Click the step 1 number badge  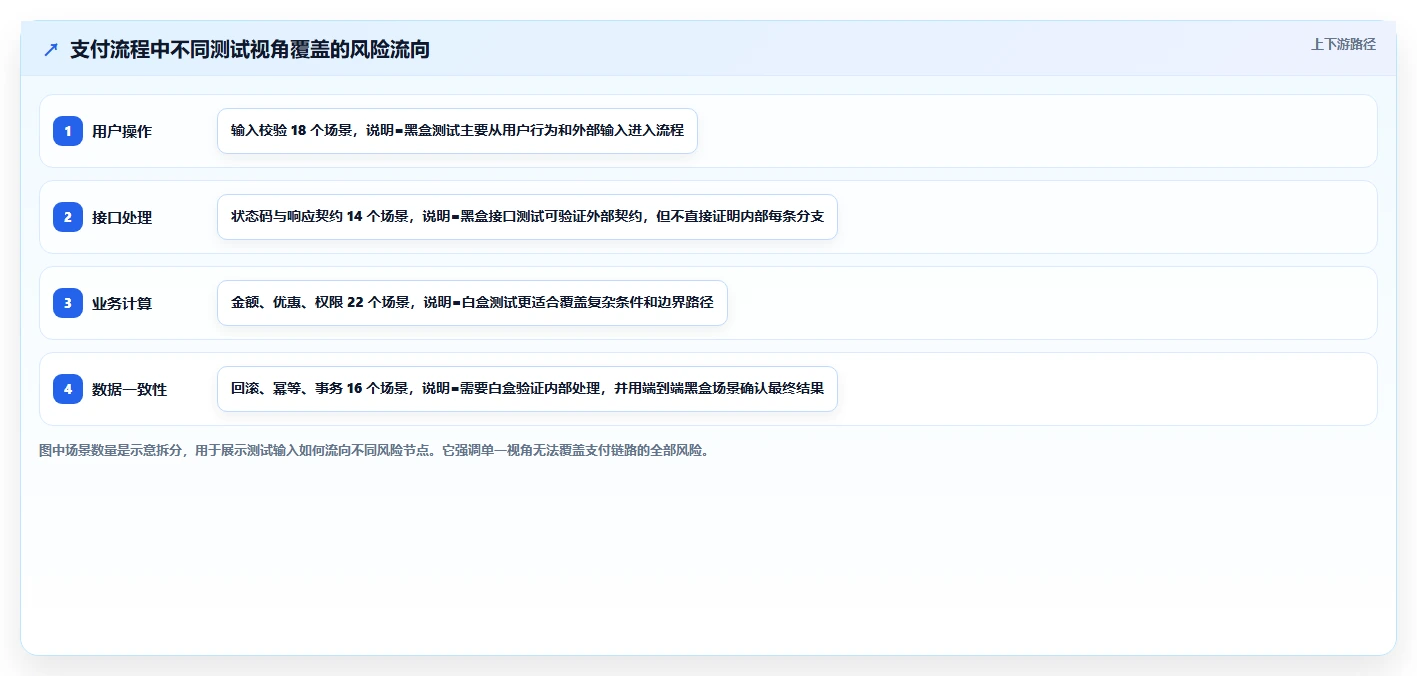click(68, 131)
